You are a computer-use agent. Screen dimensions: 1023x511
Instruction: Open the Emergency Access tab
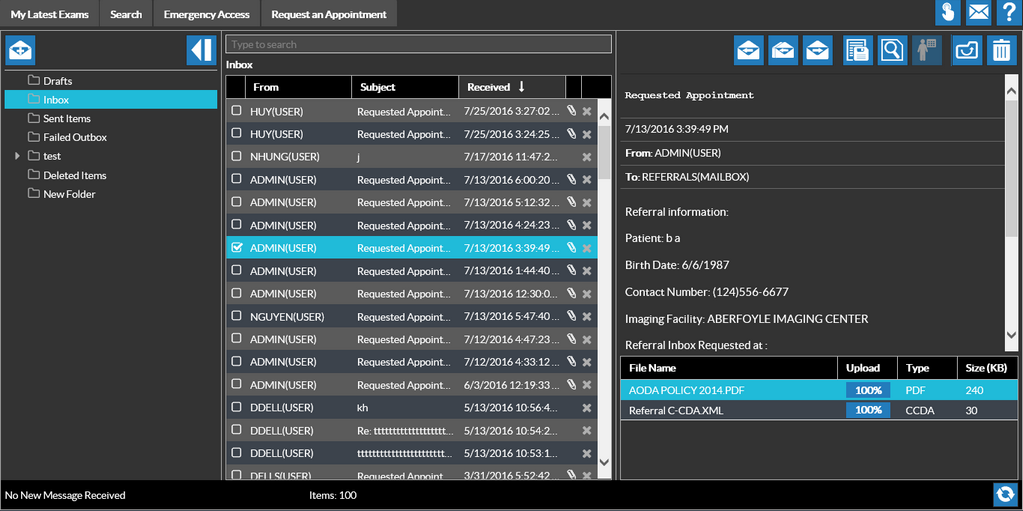coord(206,14)
